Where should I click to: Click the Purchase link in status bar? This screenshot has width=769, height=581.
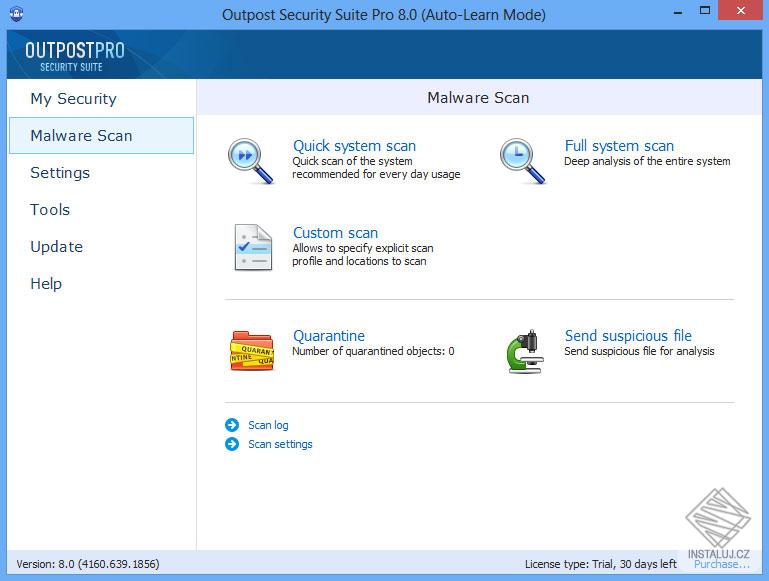(x=721, y=564)
